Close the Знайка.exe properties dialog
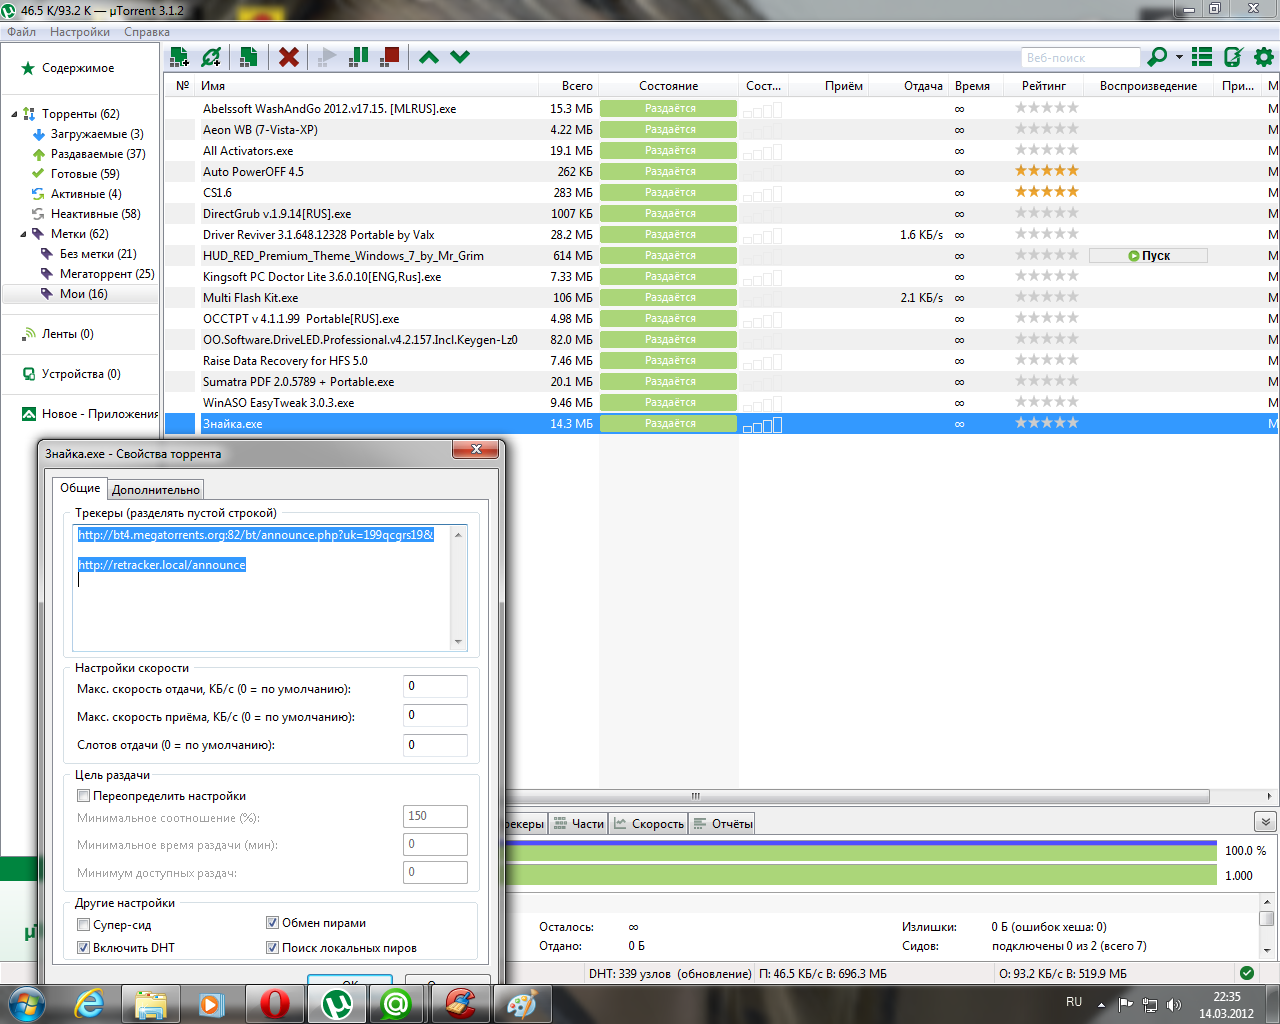The image size is (1280, 1024). pos(476,449)
